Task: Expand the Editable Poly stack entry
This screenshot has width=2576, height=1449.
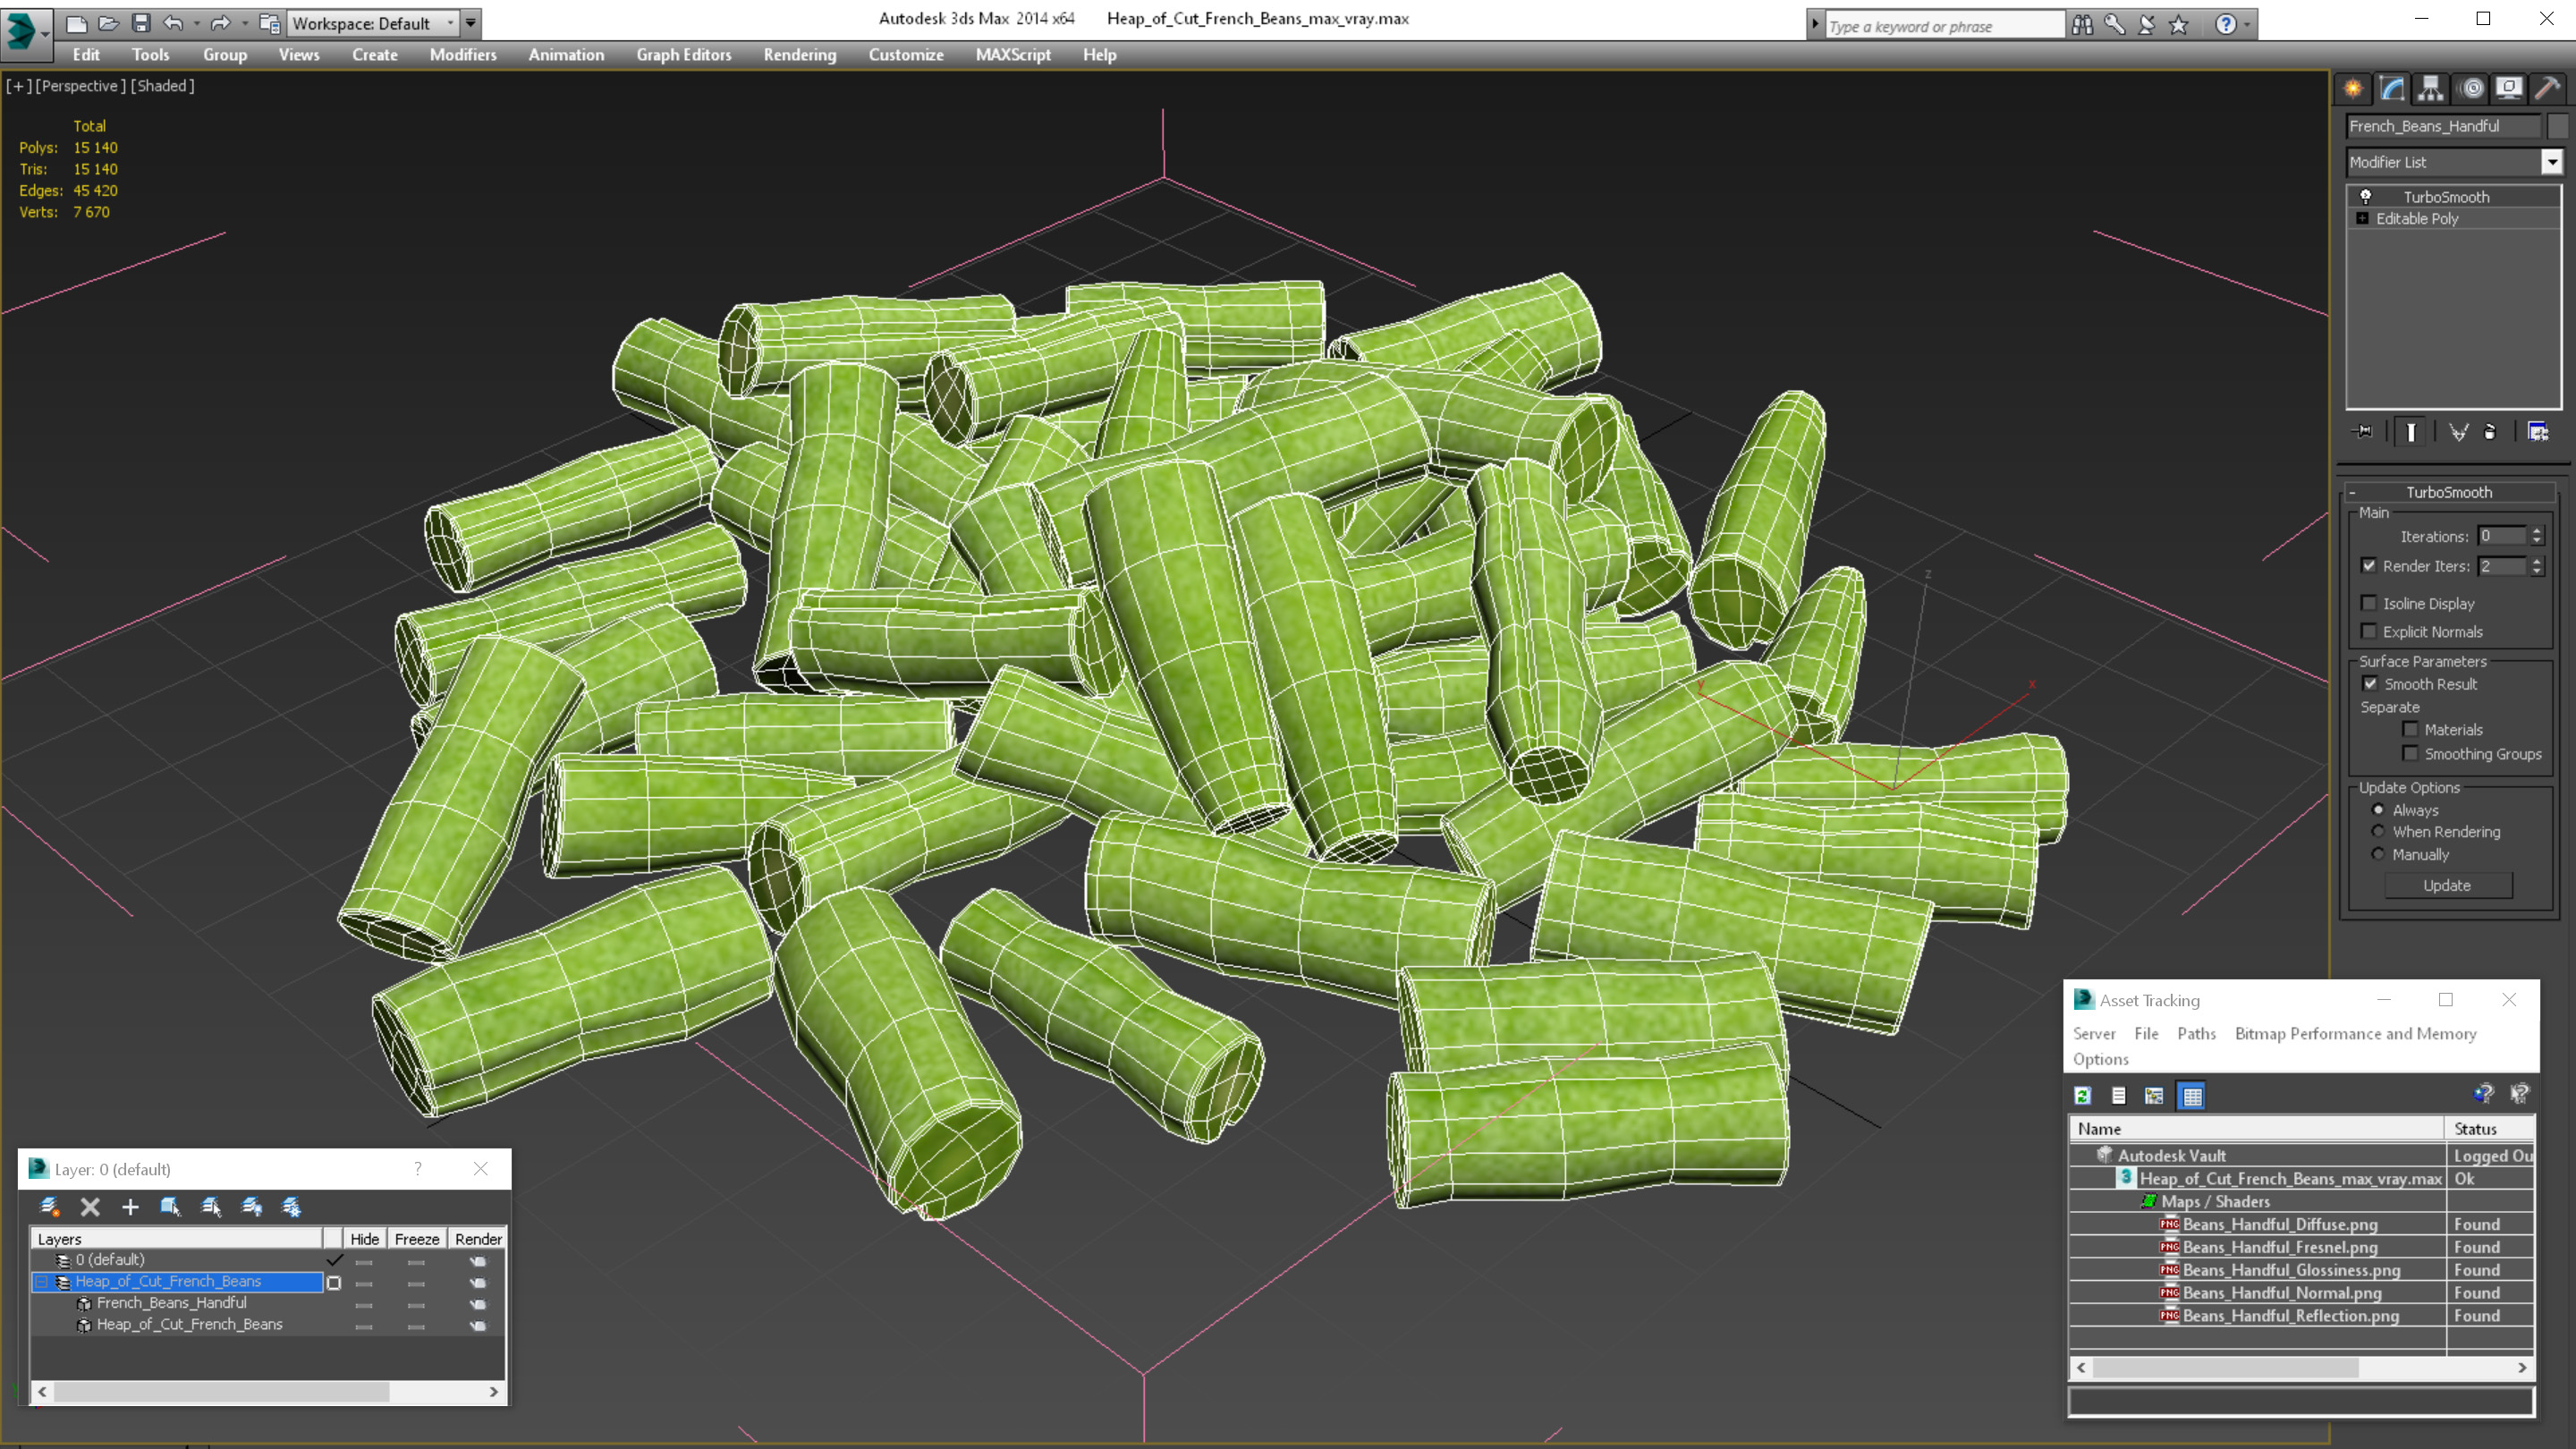Action: pyautogui.click(x=2362, y=218)
